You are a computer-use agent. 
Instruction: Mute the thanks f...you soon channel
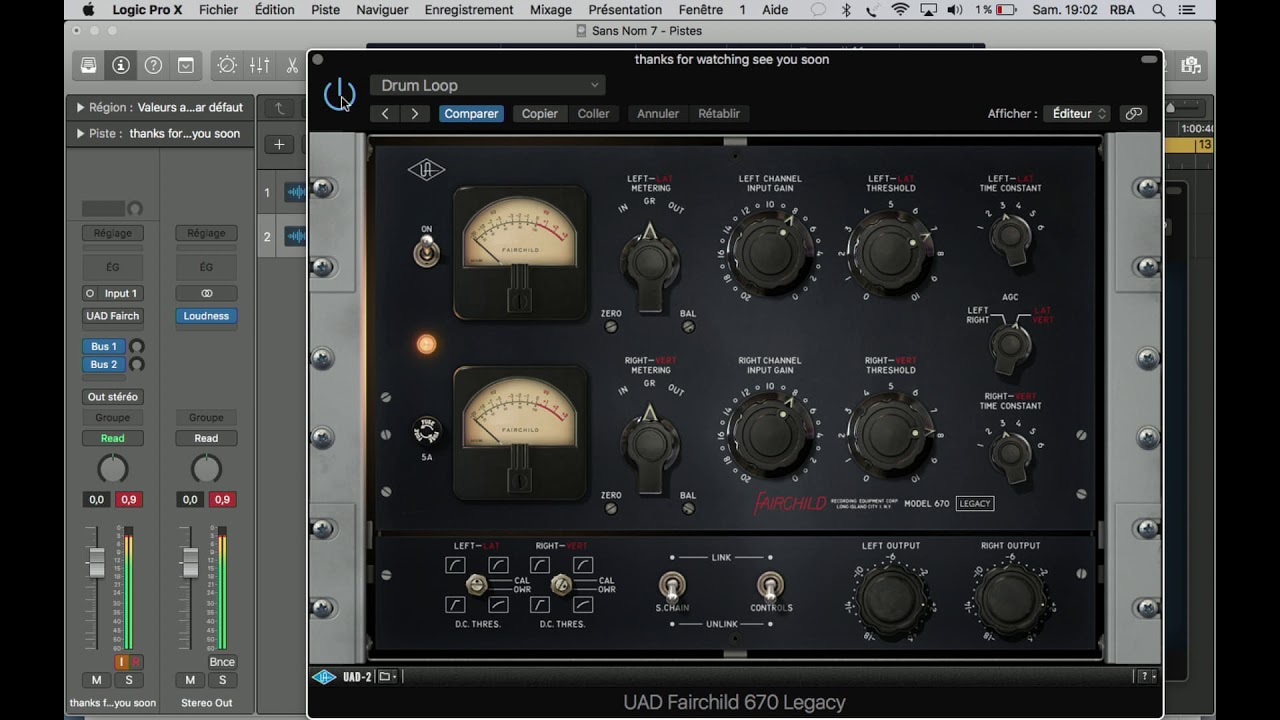(96, 680)
